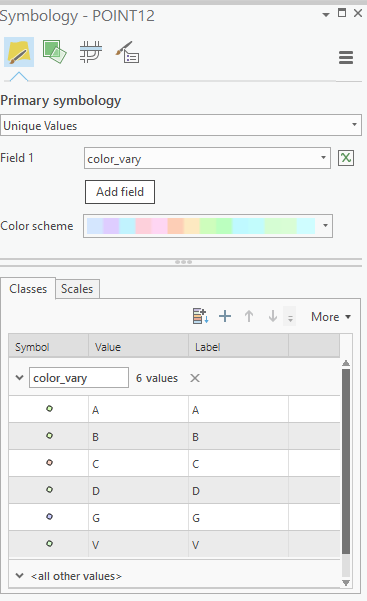367x601 pixels.
Task: Select the Primary symbology brush tab icon
Action: [x=19, y=52]
